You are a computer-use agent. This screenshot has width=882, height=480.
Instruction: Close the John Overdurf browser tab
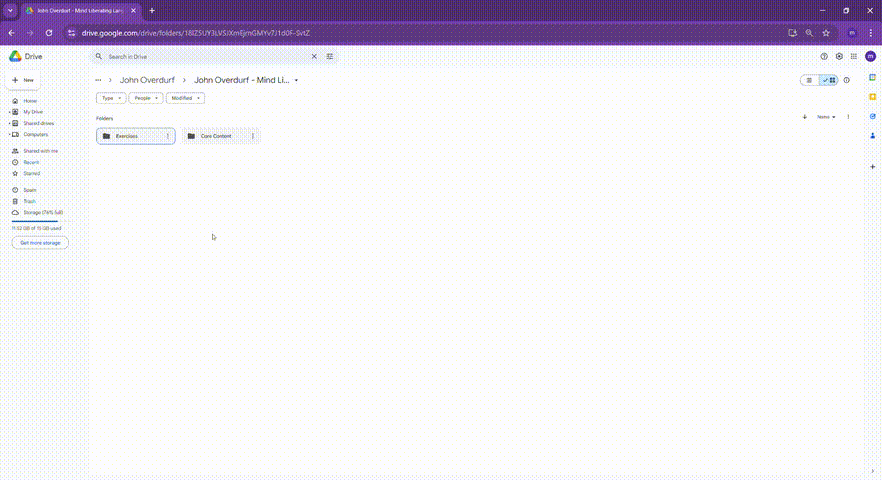133,10
